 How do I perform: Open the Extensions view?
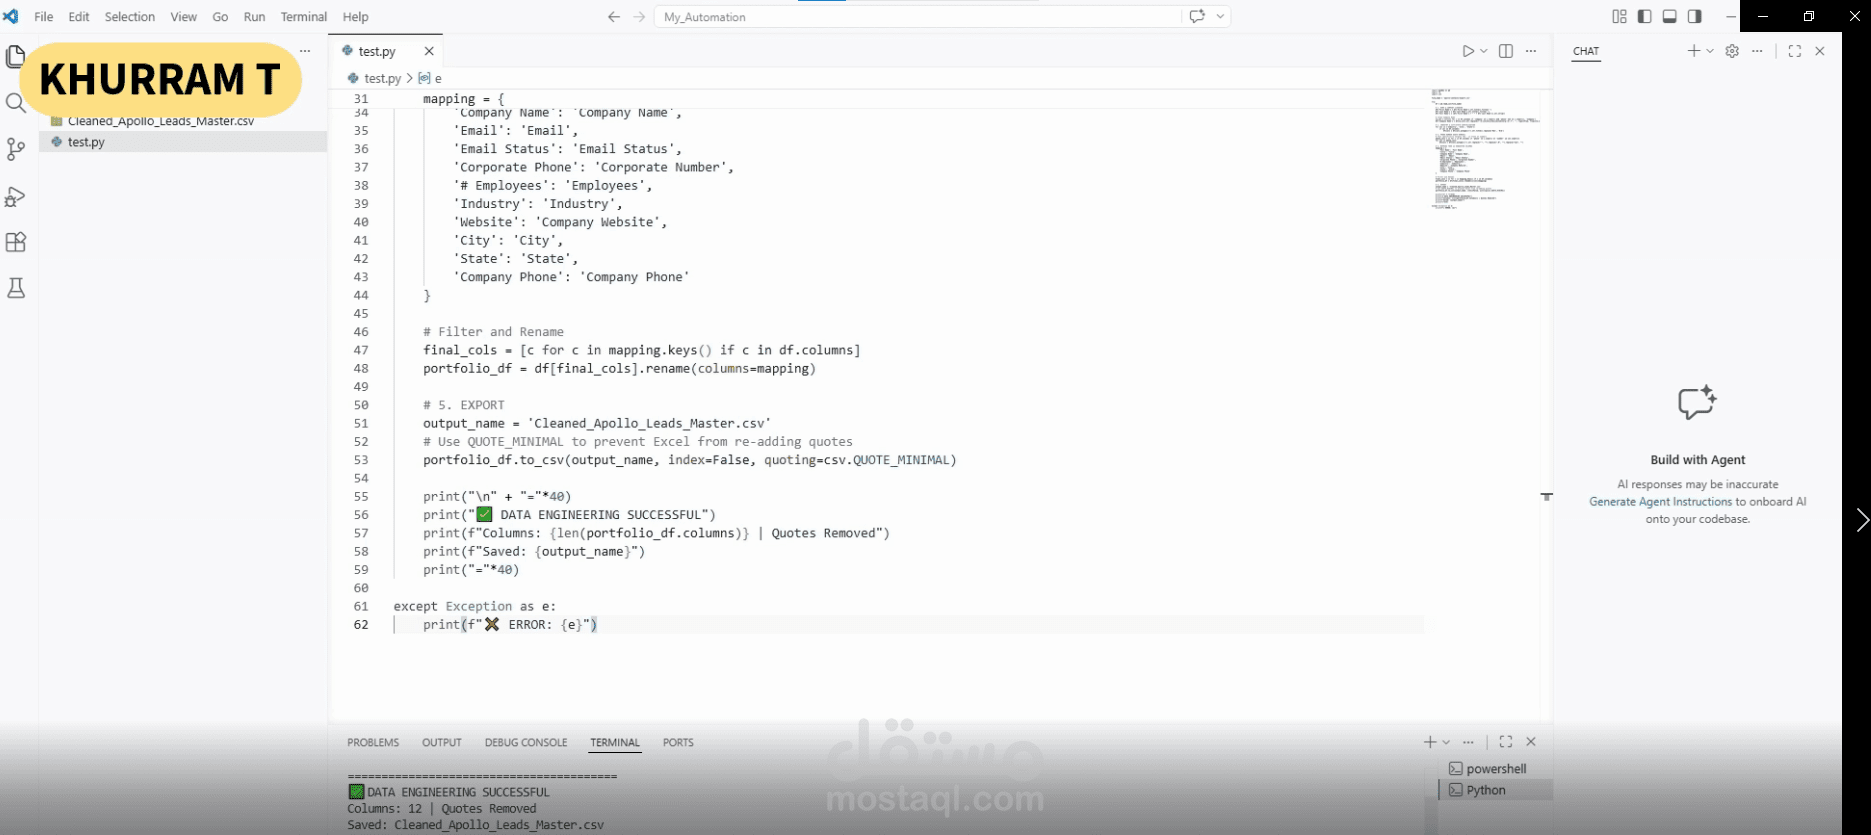point(15,242)
